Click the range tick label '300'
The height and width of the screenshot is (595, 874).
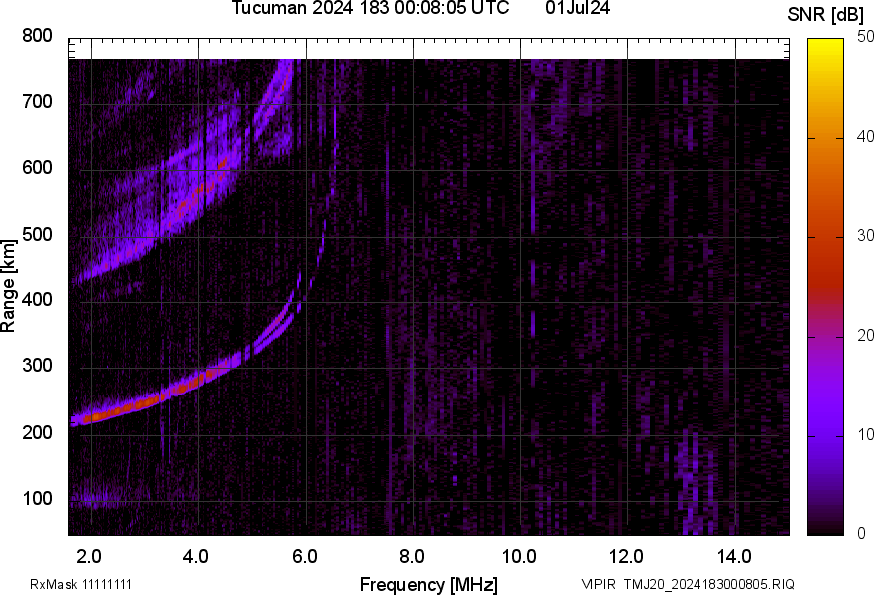click(37, 366)
